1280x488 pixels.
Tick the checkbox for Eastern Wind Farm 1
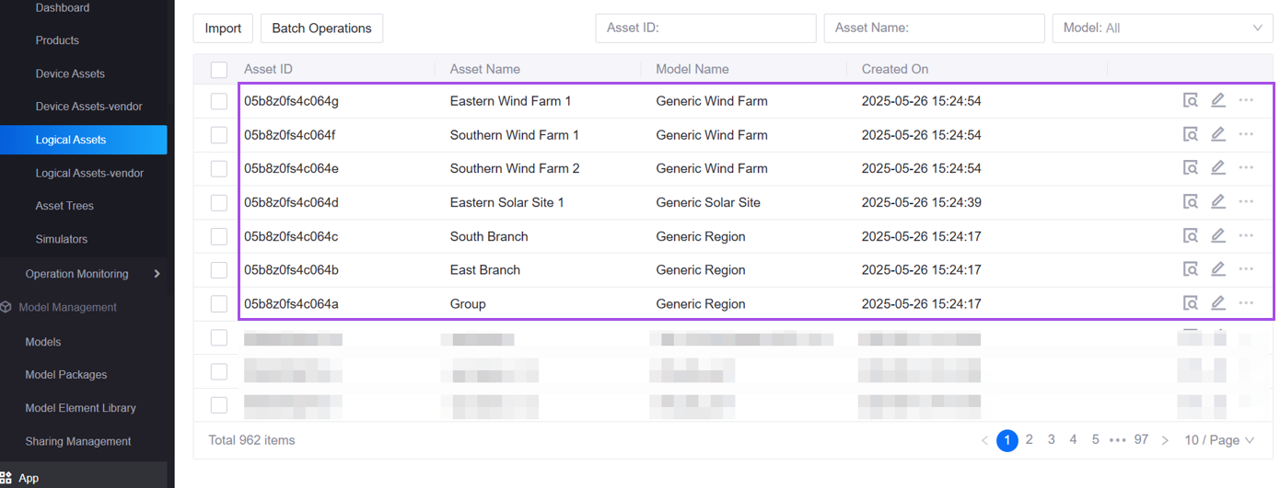pyautogui.click(x=219, y=101)
